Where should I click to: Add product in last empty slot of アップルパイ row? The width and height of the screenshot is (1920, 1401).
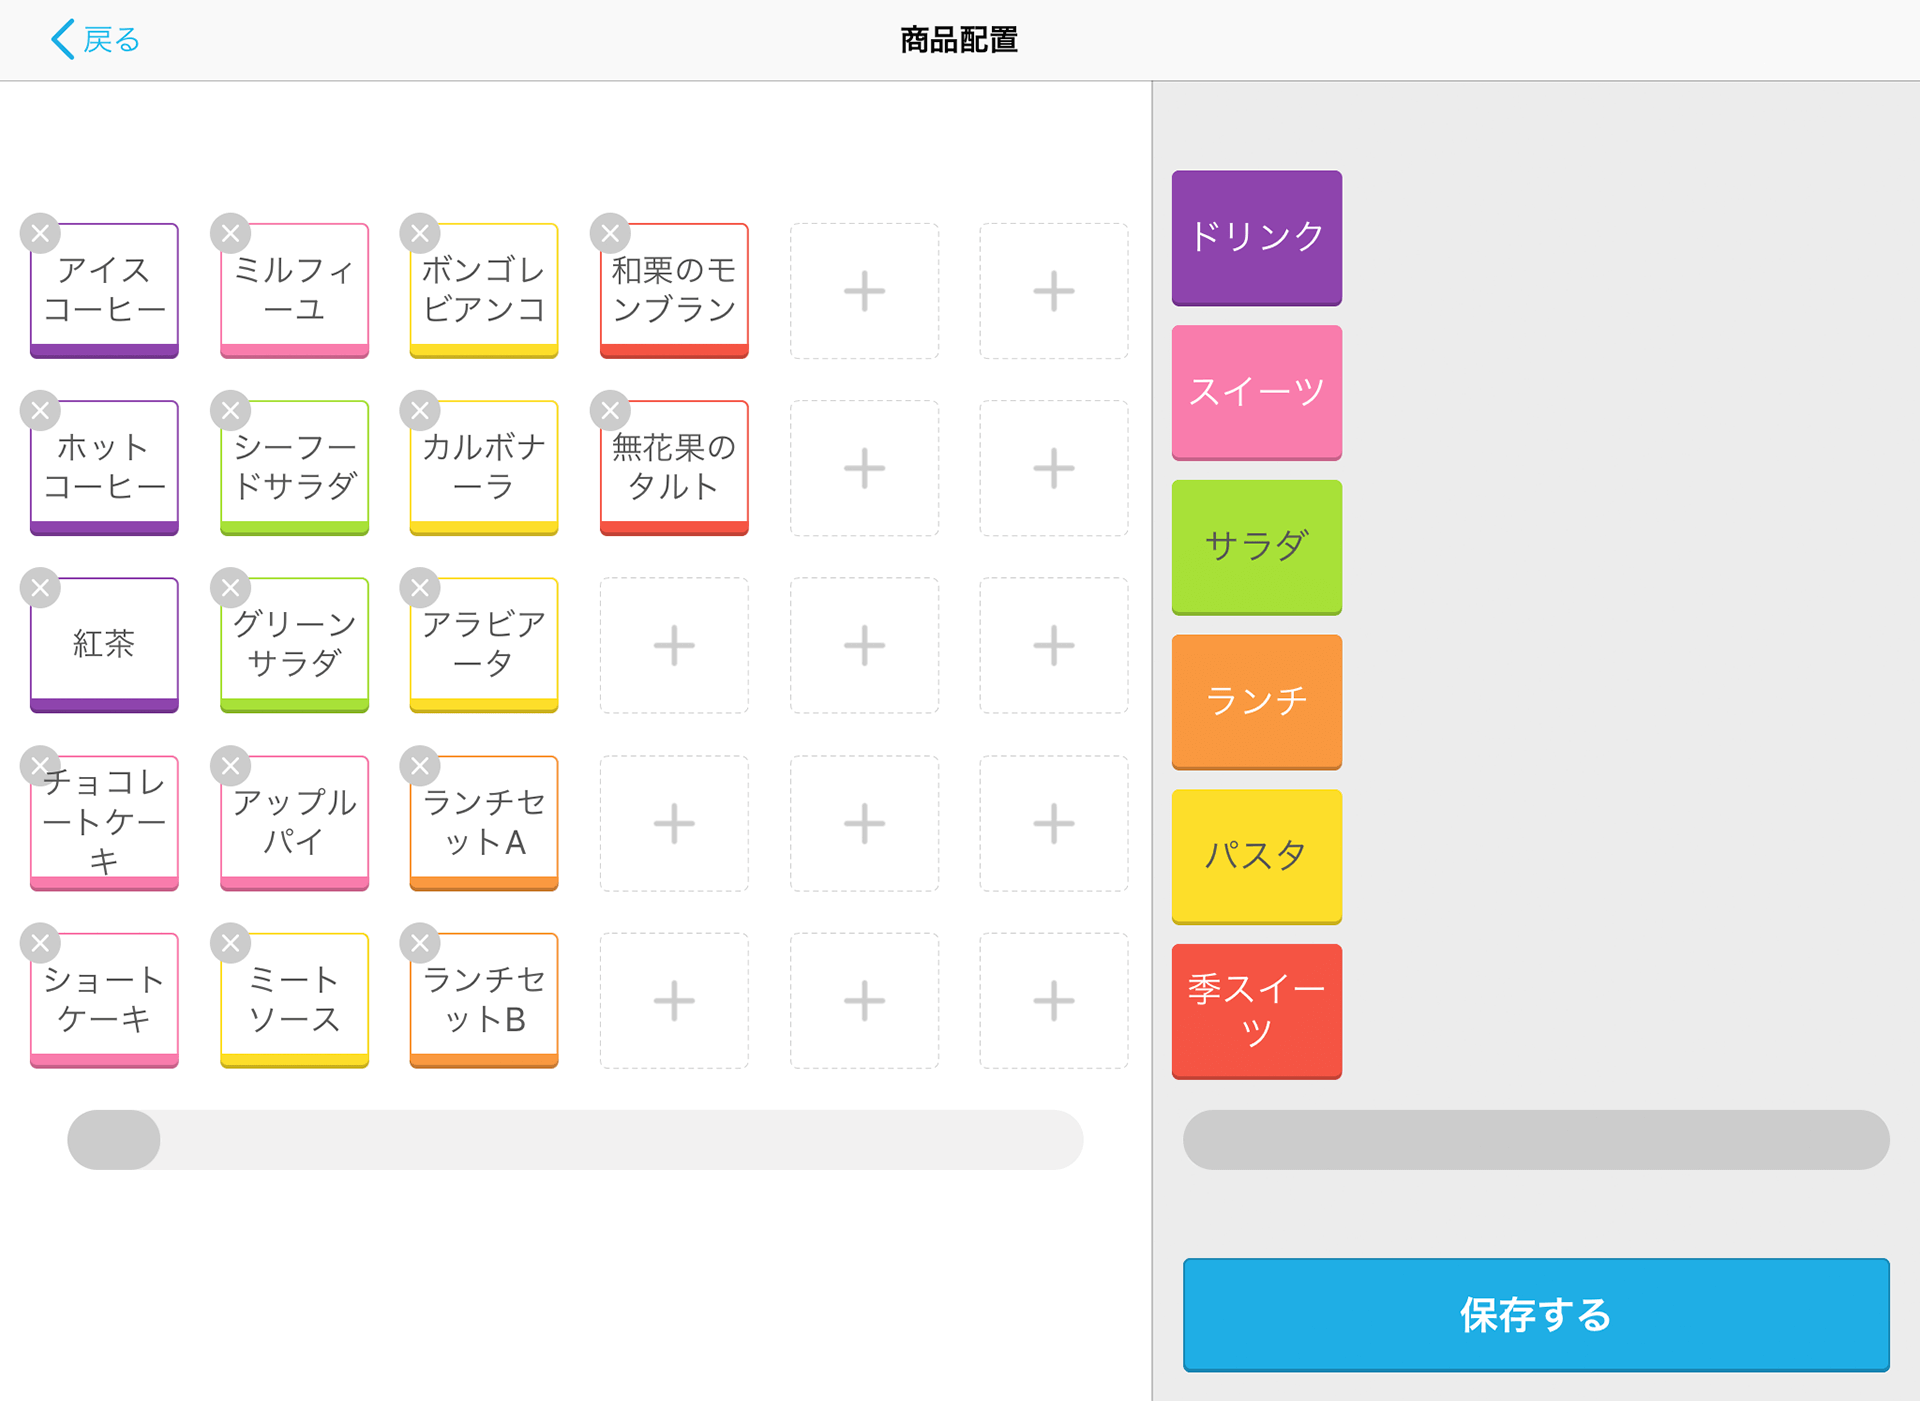(1054, 823)
